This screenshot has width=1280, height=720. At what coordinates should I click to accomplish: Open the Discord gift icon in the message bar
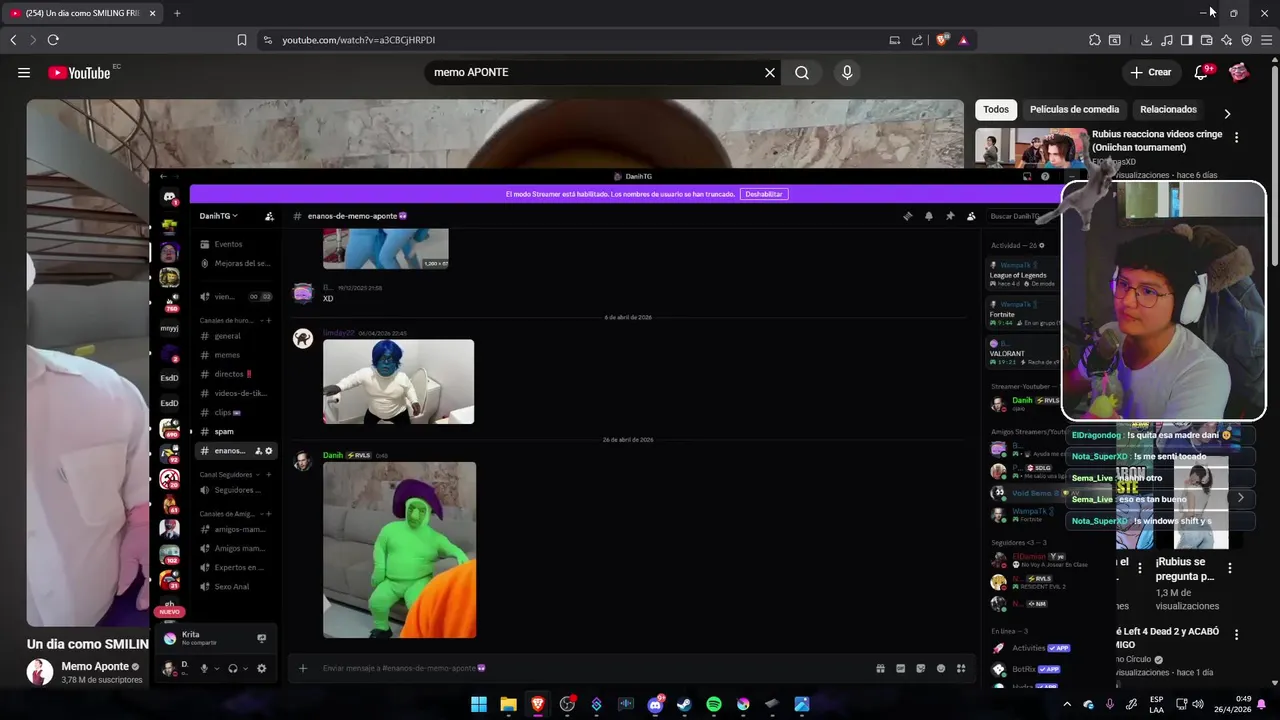pos(880,669)
